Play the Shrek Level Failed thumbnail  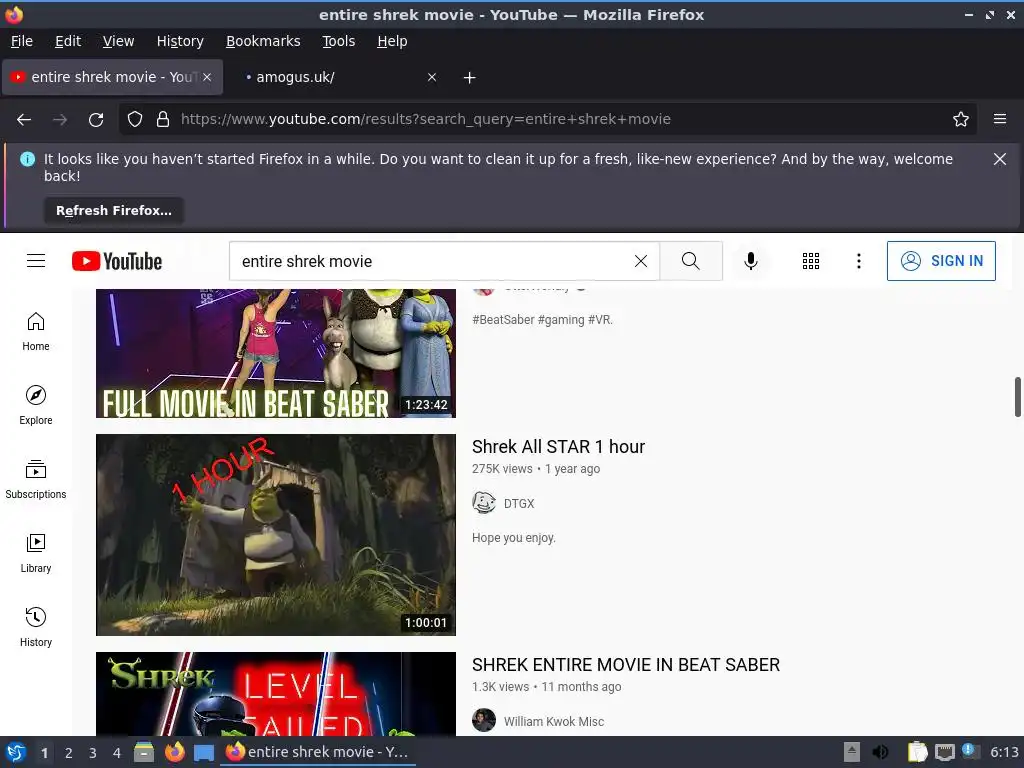[x=276, y=694]
